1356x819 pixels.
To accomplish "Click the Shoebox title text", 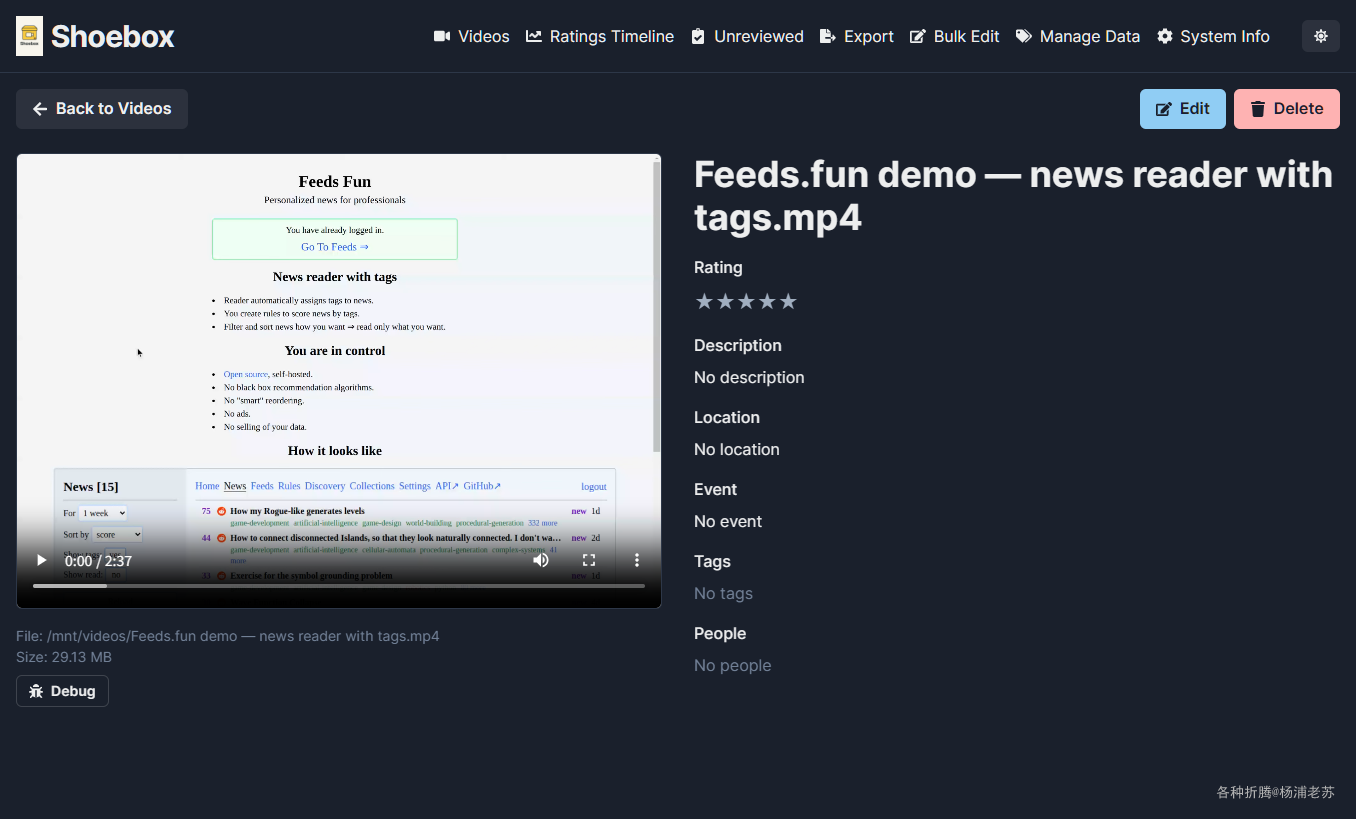I will click(x=112, y=37).
